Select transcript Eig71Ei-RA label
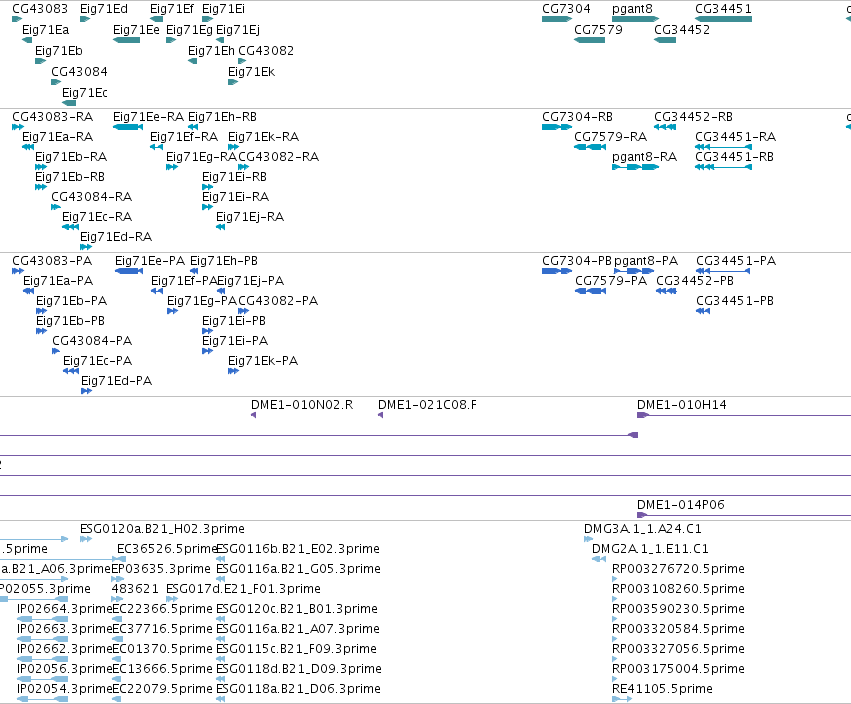Image resolution: width=851 pixels, height=704 pixels. [x=236, y=197]
